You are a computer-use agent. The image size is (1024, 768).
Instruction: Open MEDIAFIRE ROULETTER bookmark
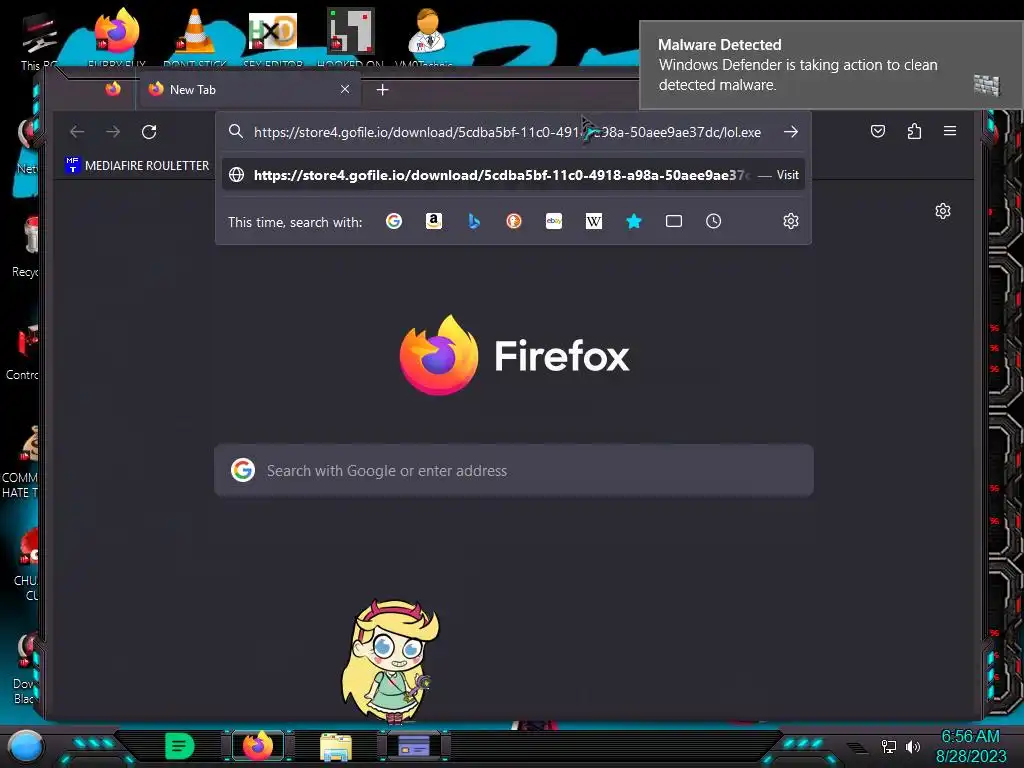[138, 166]
